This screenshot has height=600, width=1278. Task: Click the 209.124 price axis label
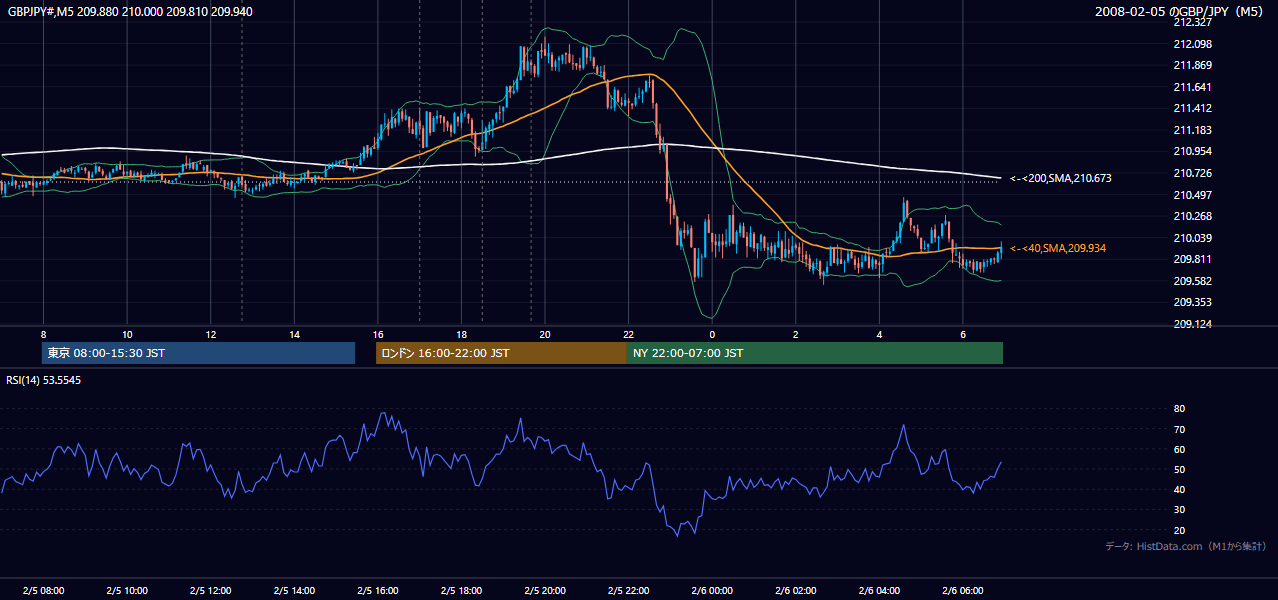point(1192,324)
